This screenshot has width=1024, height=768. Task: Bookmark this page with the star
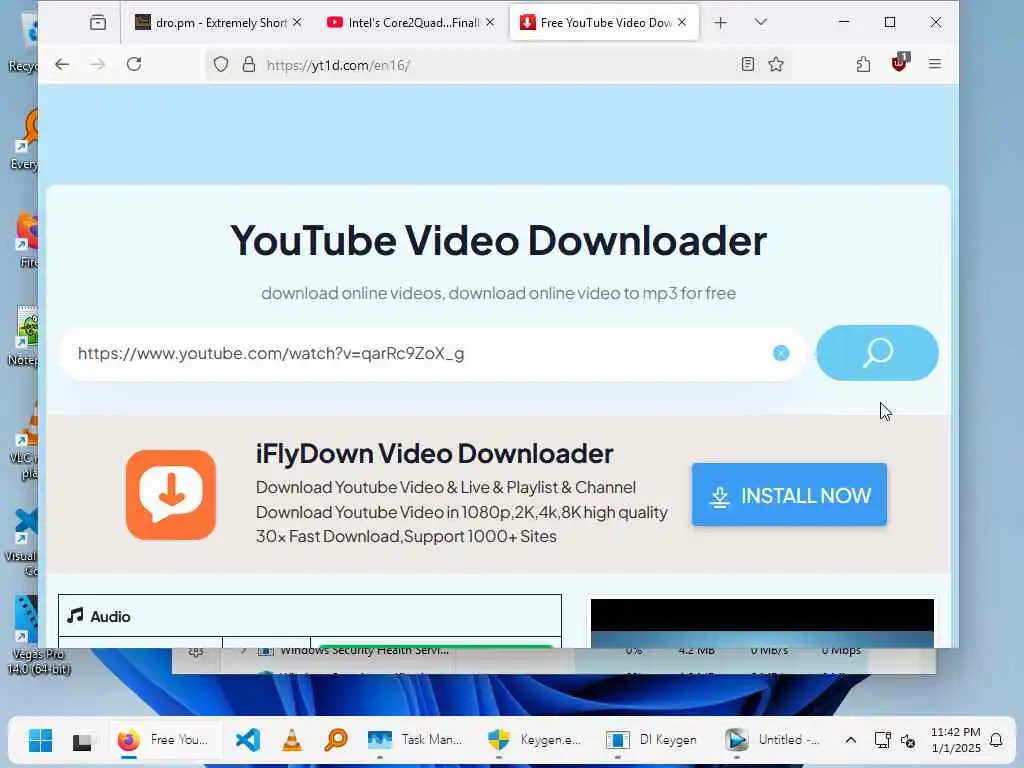pos(776,64)
